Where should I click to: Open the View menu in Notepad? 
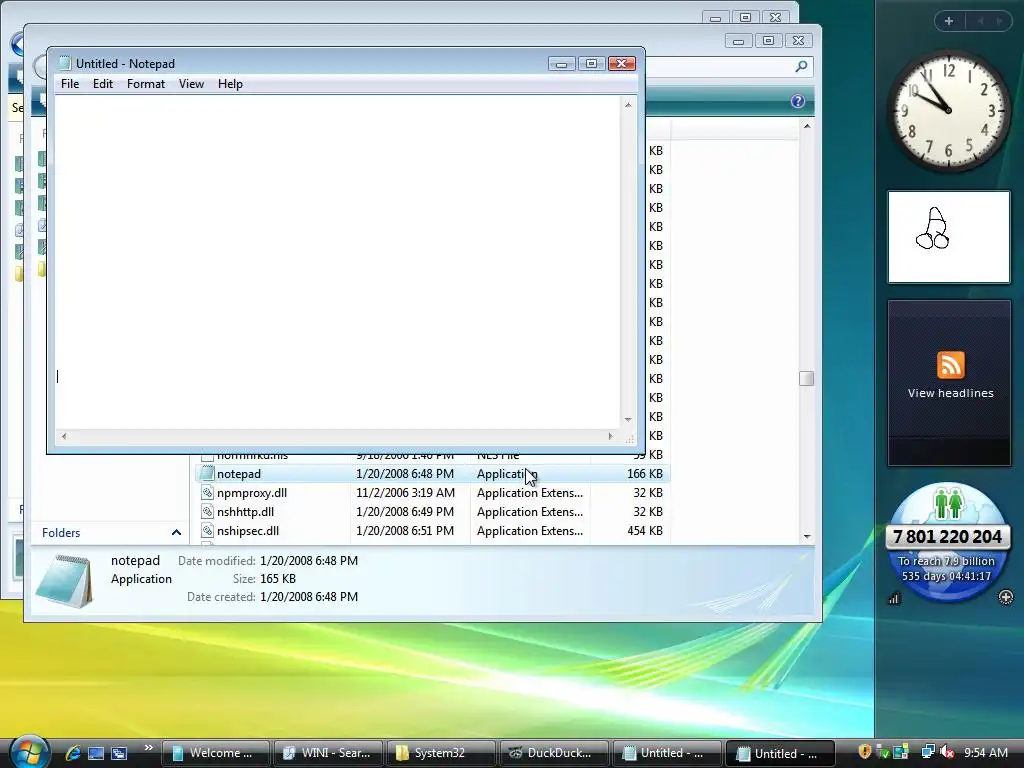point(191,84)
